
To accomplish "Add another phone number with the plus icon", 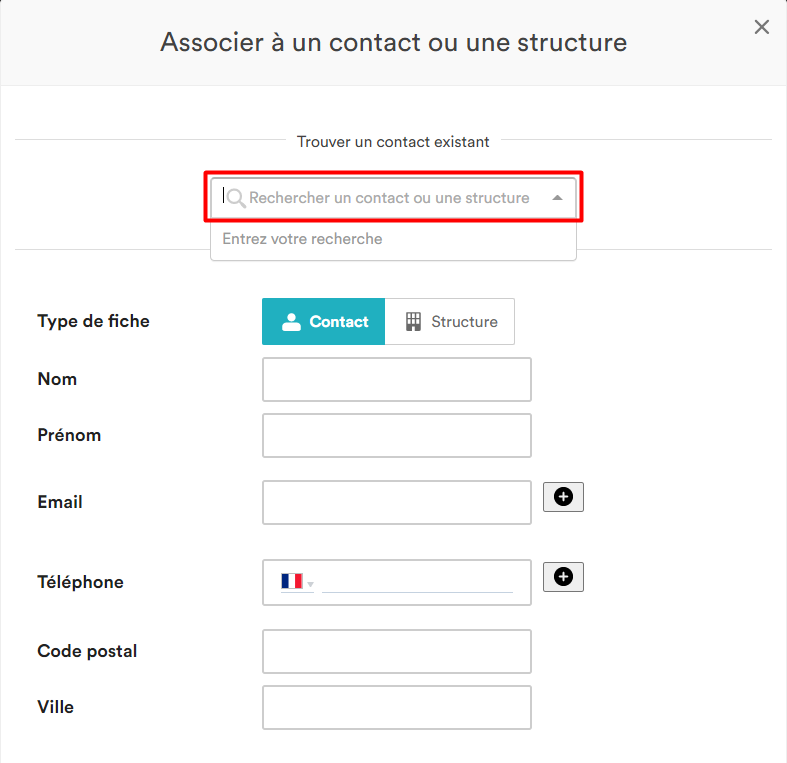I will 563,577.
